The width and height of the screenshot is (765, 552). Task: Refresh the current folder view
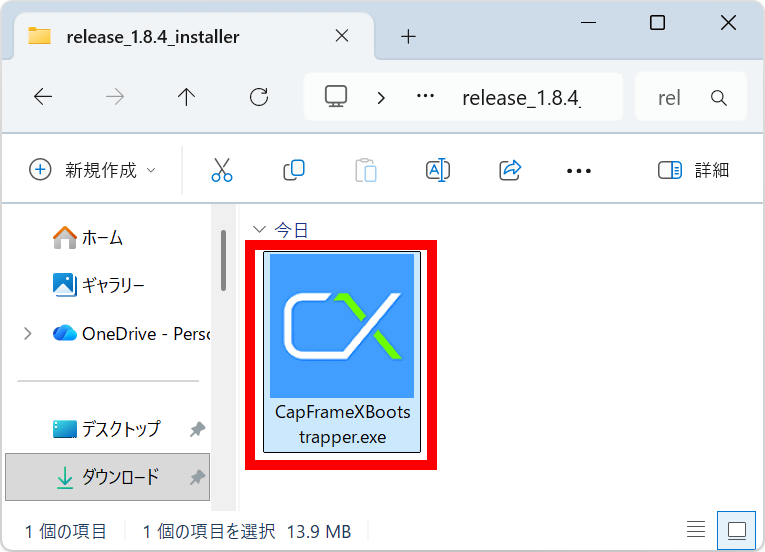coord(259,97)
